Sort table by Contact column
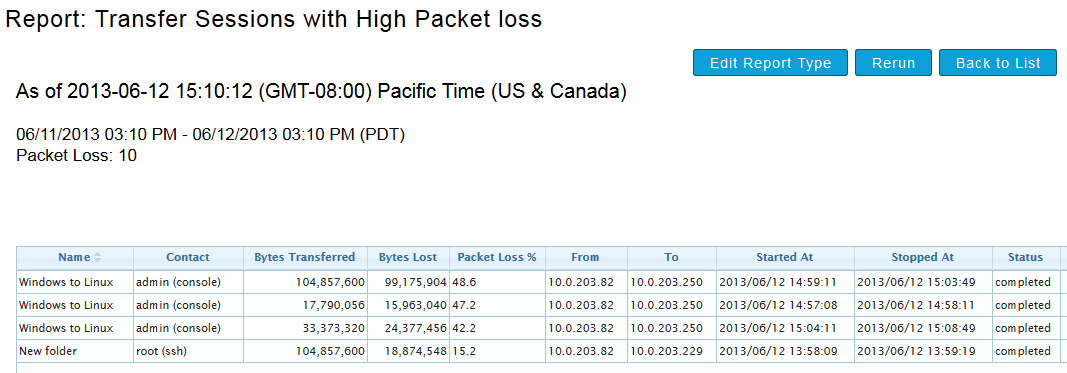 pos(188,257)
